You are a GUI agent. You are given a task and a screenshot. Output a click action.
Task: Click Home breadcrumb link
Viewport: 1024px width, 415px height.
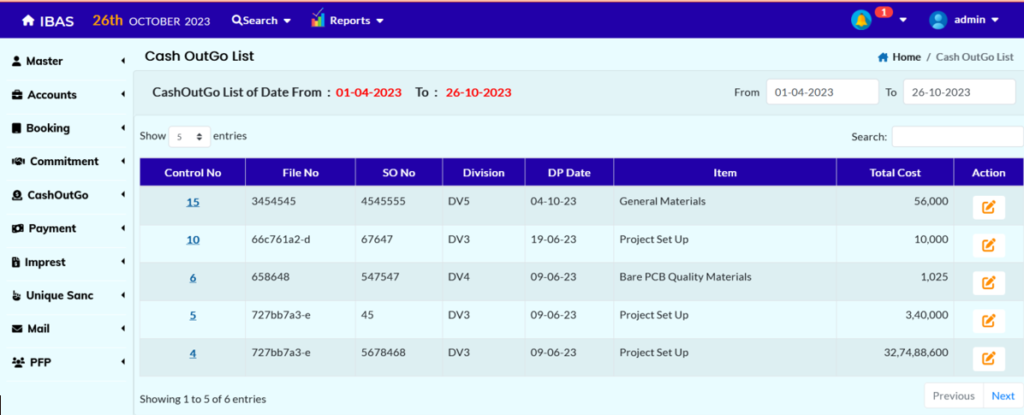906,57
